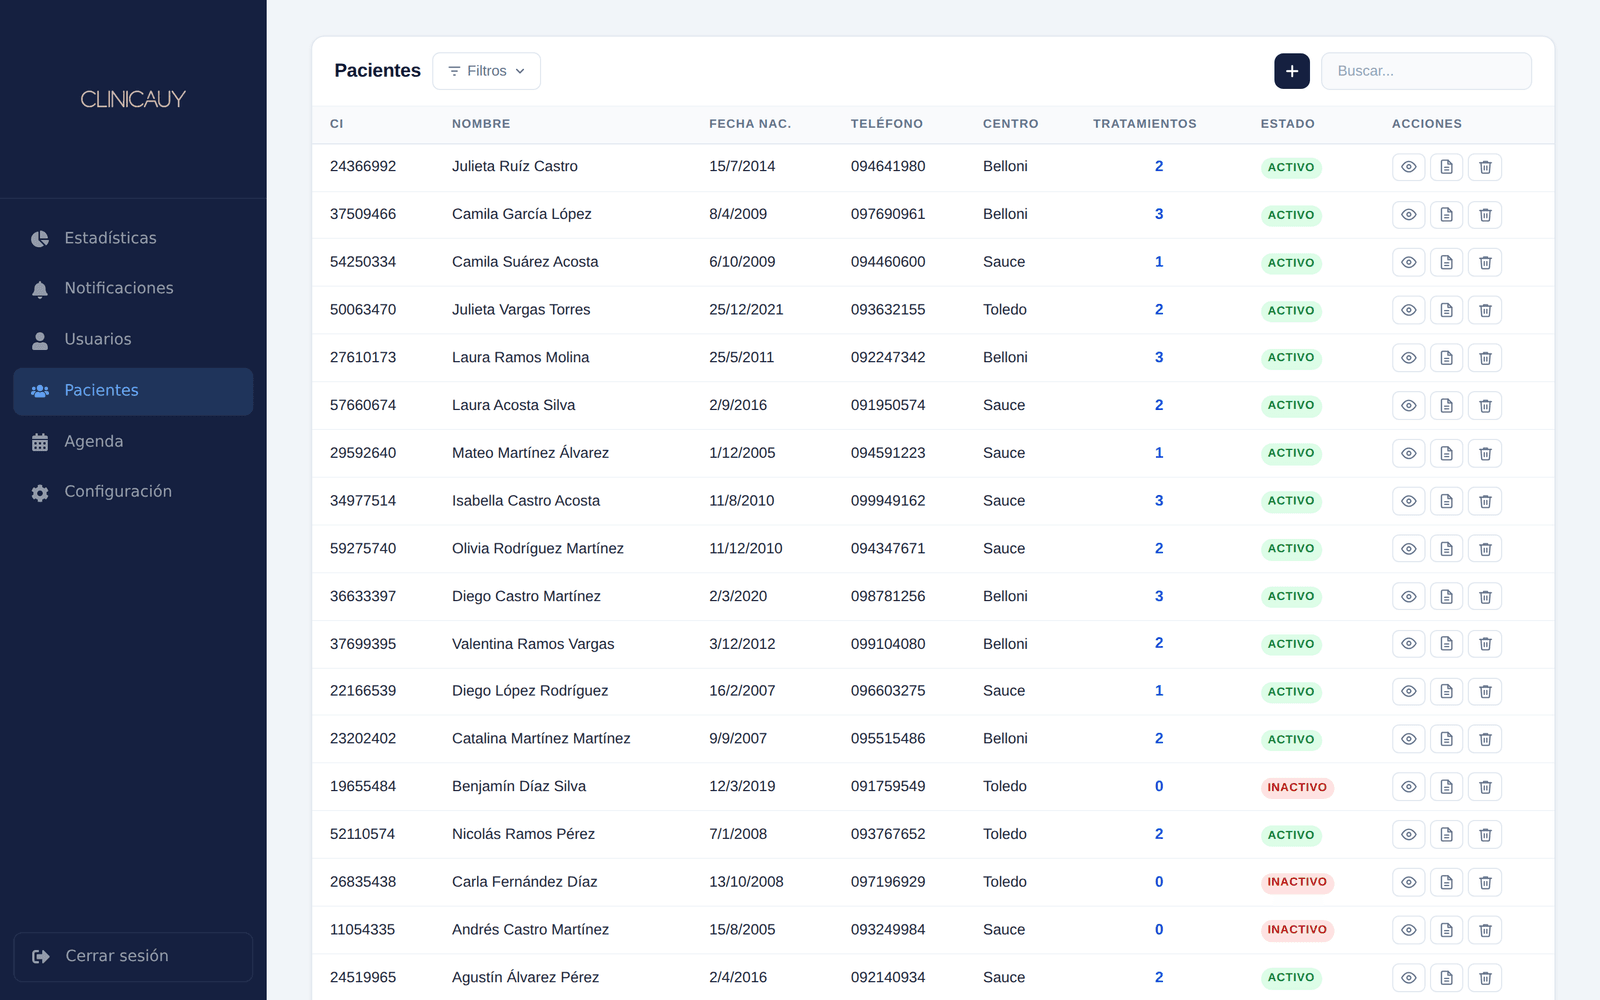Viewport: 1600px width, 1000px height.
Task: Expand the Filtros dropdown
Action: 486,71
